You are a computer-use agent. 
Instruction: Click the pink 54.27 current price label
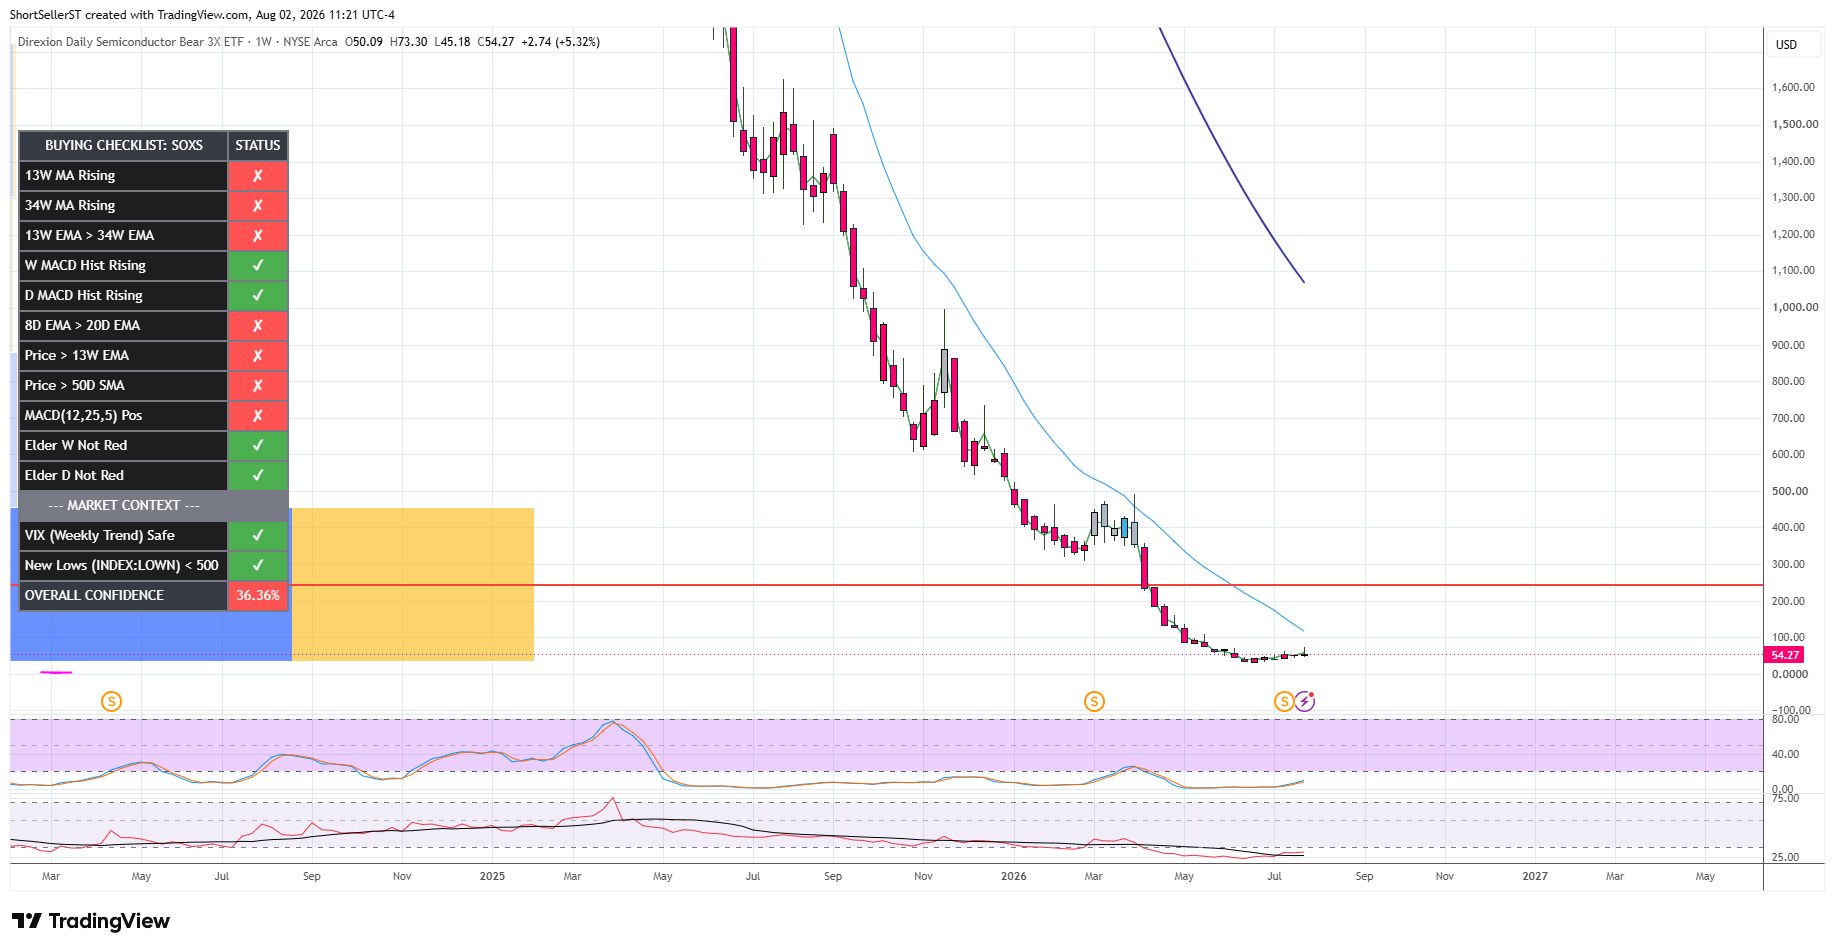[1785, 655]
